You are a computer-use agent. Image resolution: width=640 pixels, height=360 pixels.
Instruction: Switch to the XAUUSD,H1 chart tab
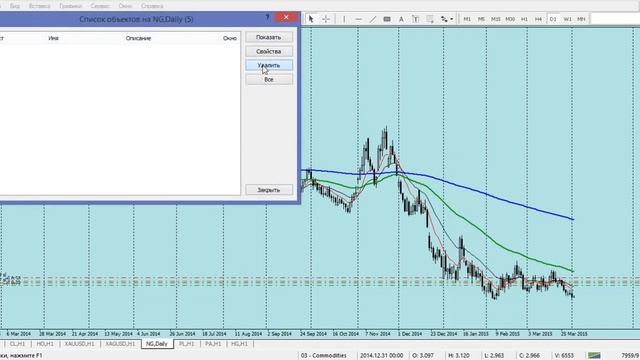(80, 344)
